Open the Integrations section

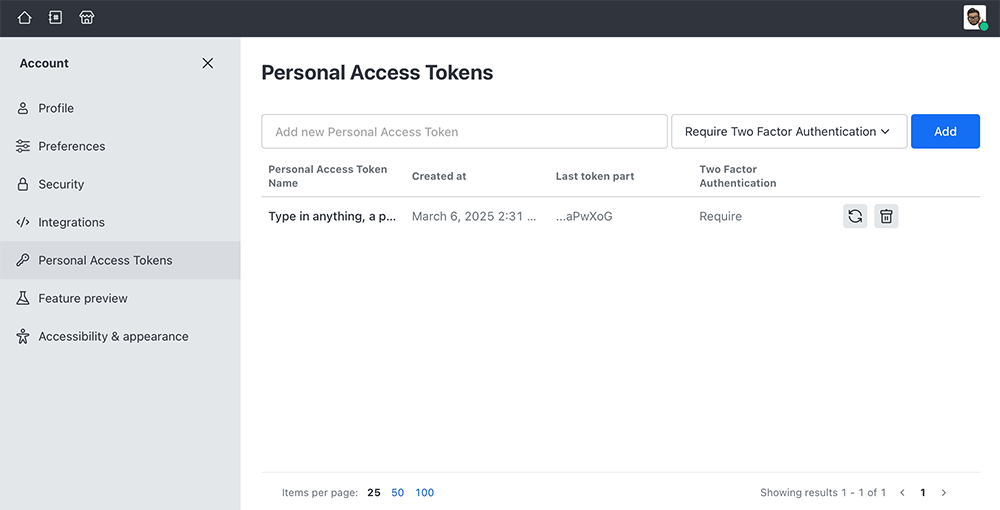point(120,222)
